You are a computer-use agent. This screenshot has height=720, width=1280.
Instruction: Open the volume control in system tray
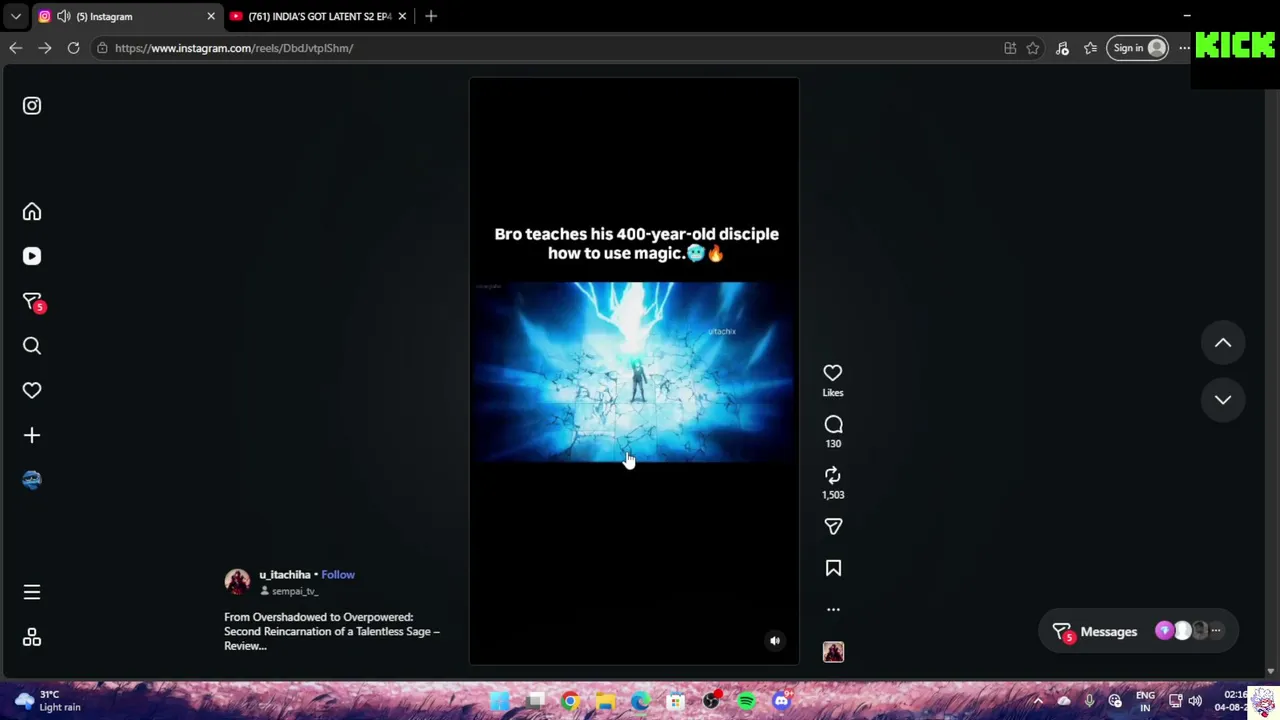coord(1195,701)
